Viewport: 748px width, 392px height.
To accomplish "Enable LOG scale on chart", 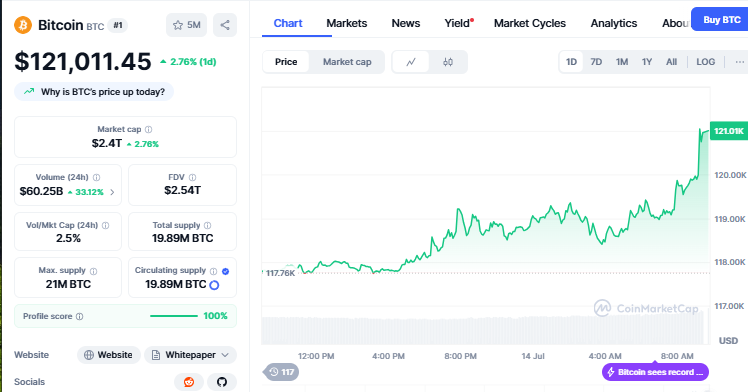I will pos(705,62).
